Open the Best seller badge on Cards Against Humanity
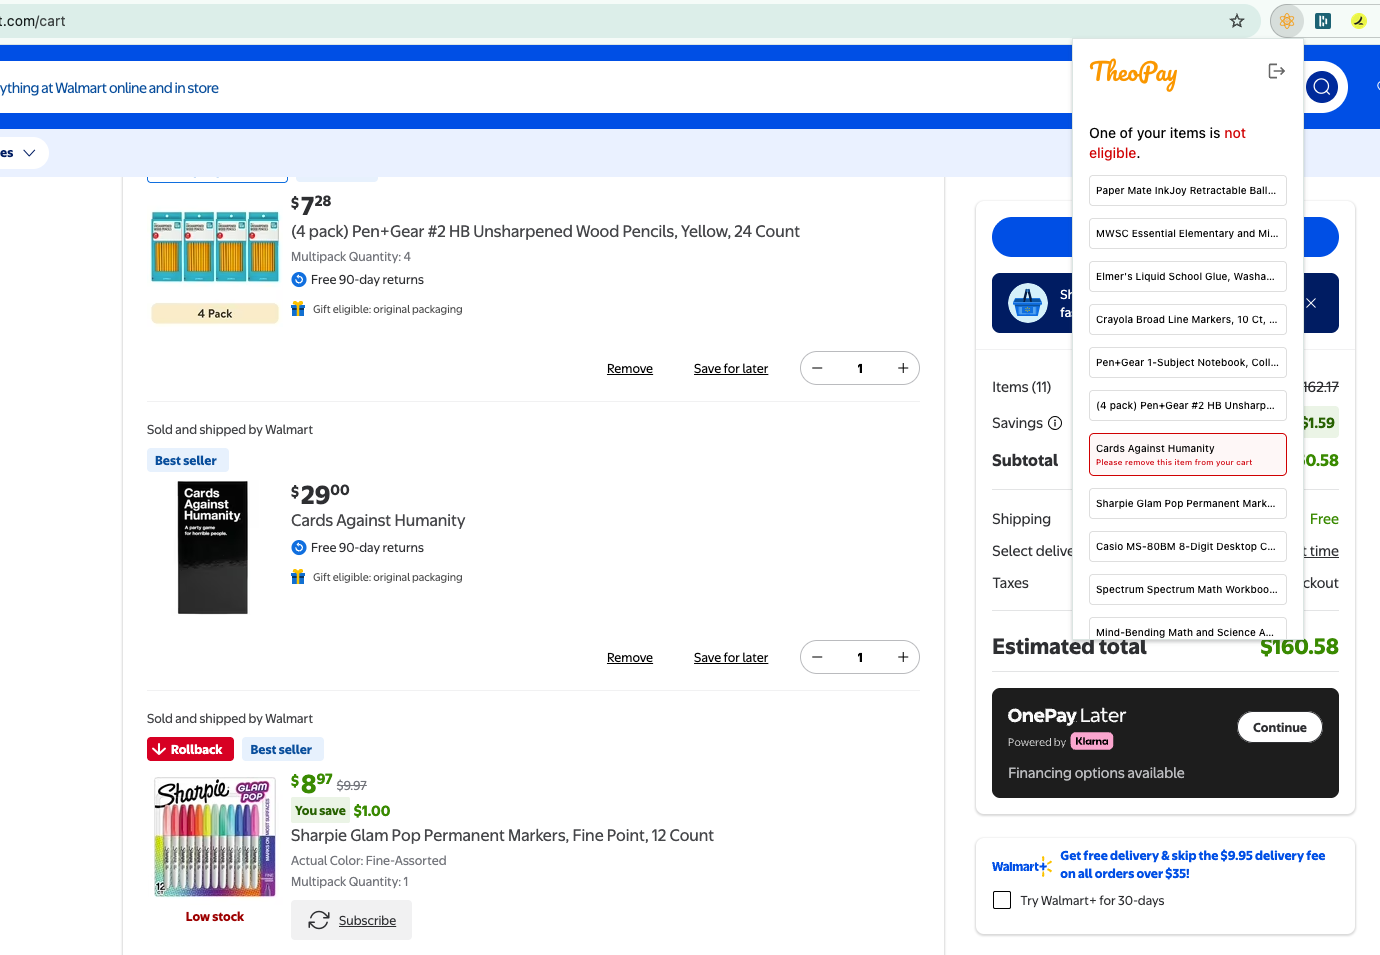1380x955 pixels. 186,460
